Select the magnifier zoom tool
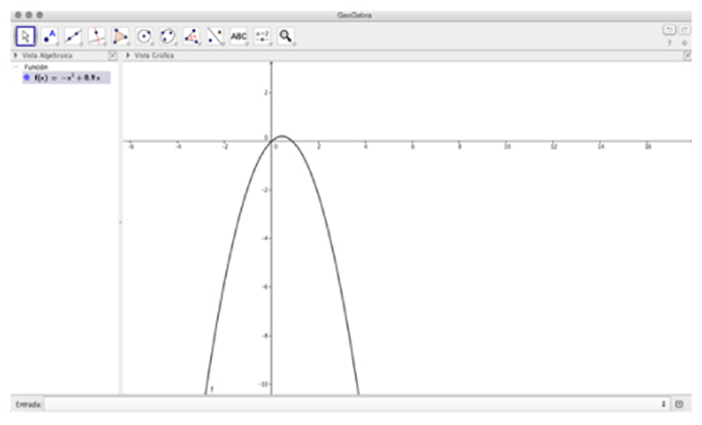This screenshot has height=425, width=702. pyautogui.click(x=286, y=36)
